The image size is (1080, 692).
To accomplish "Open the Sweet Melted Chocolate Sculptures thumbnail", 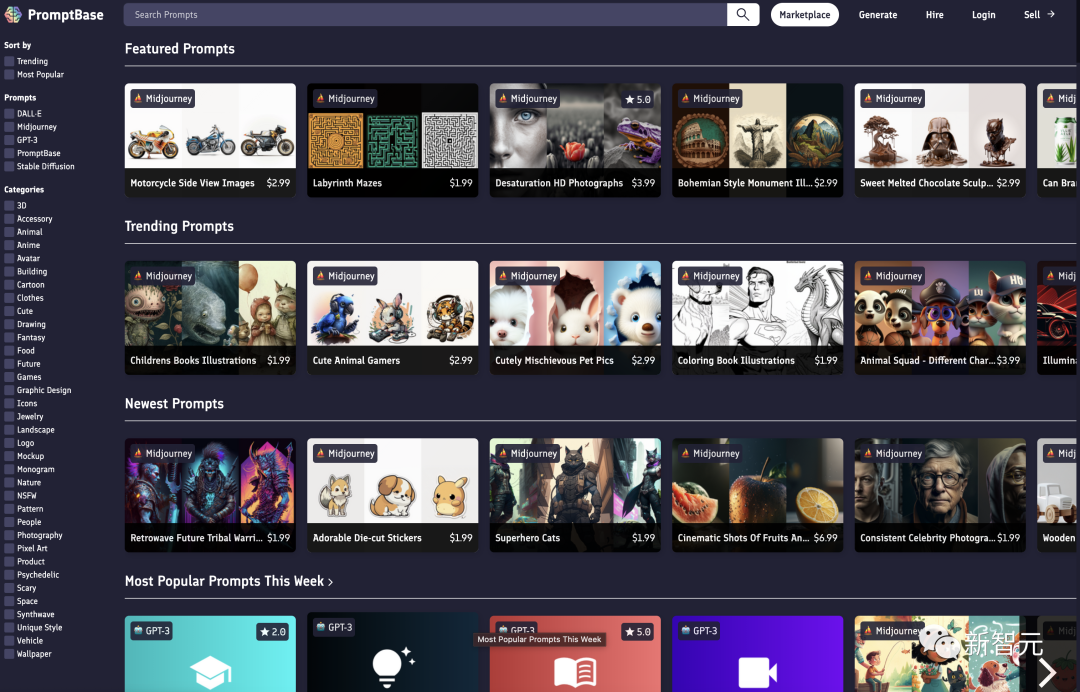I will [x=940, y=126].
